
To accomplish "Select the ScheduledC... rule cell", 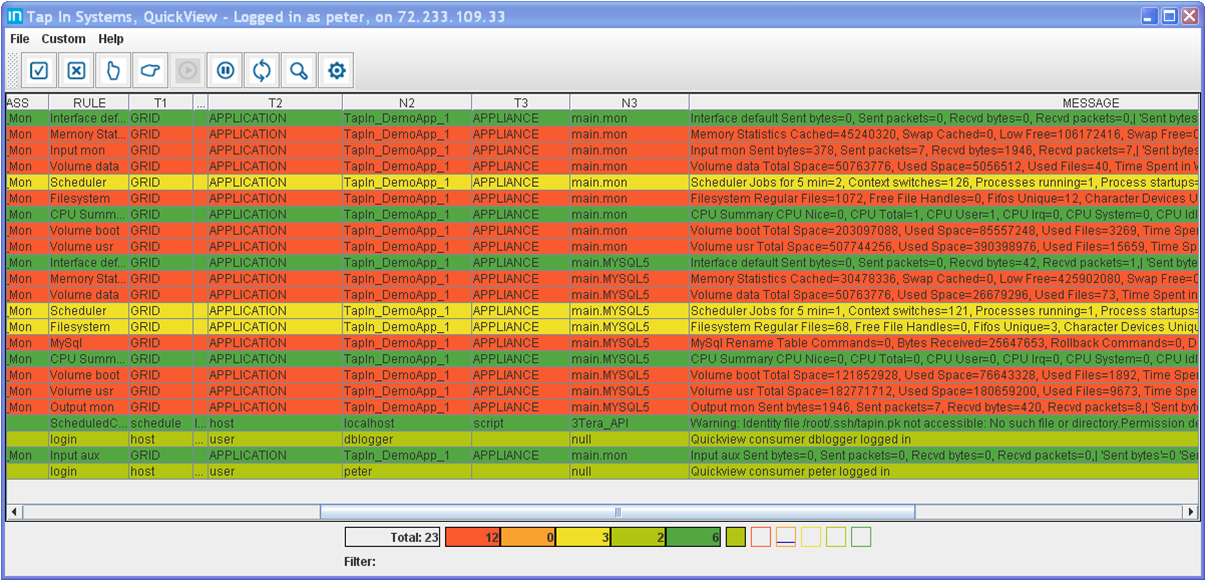I will coord(89,423).
